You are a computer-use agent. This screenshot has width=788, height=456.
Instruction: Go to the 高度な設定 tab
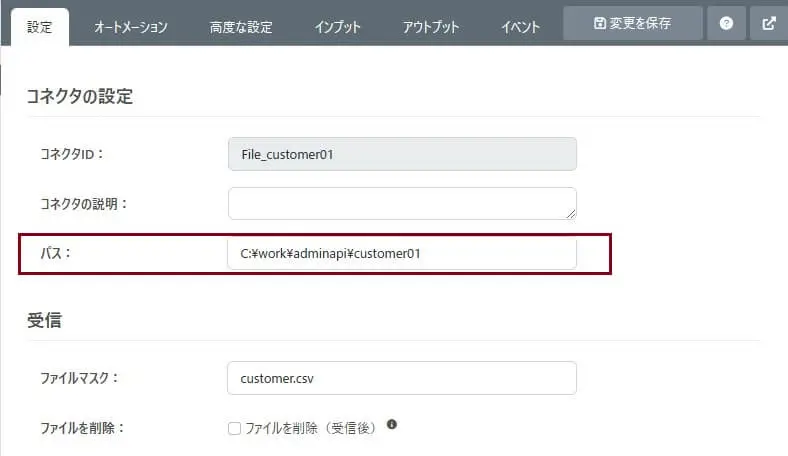click(241, 27)
